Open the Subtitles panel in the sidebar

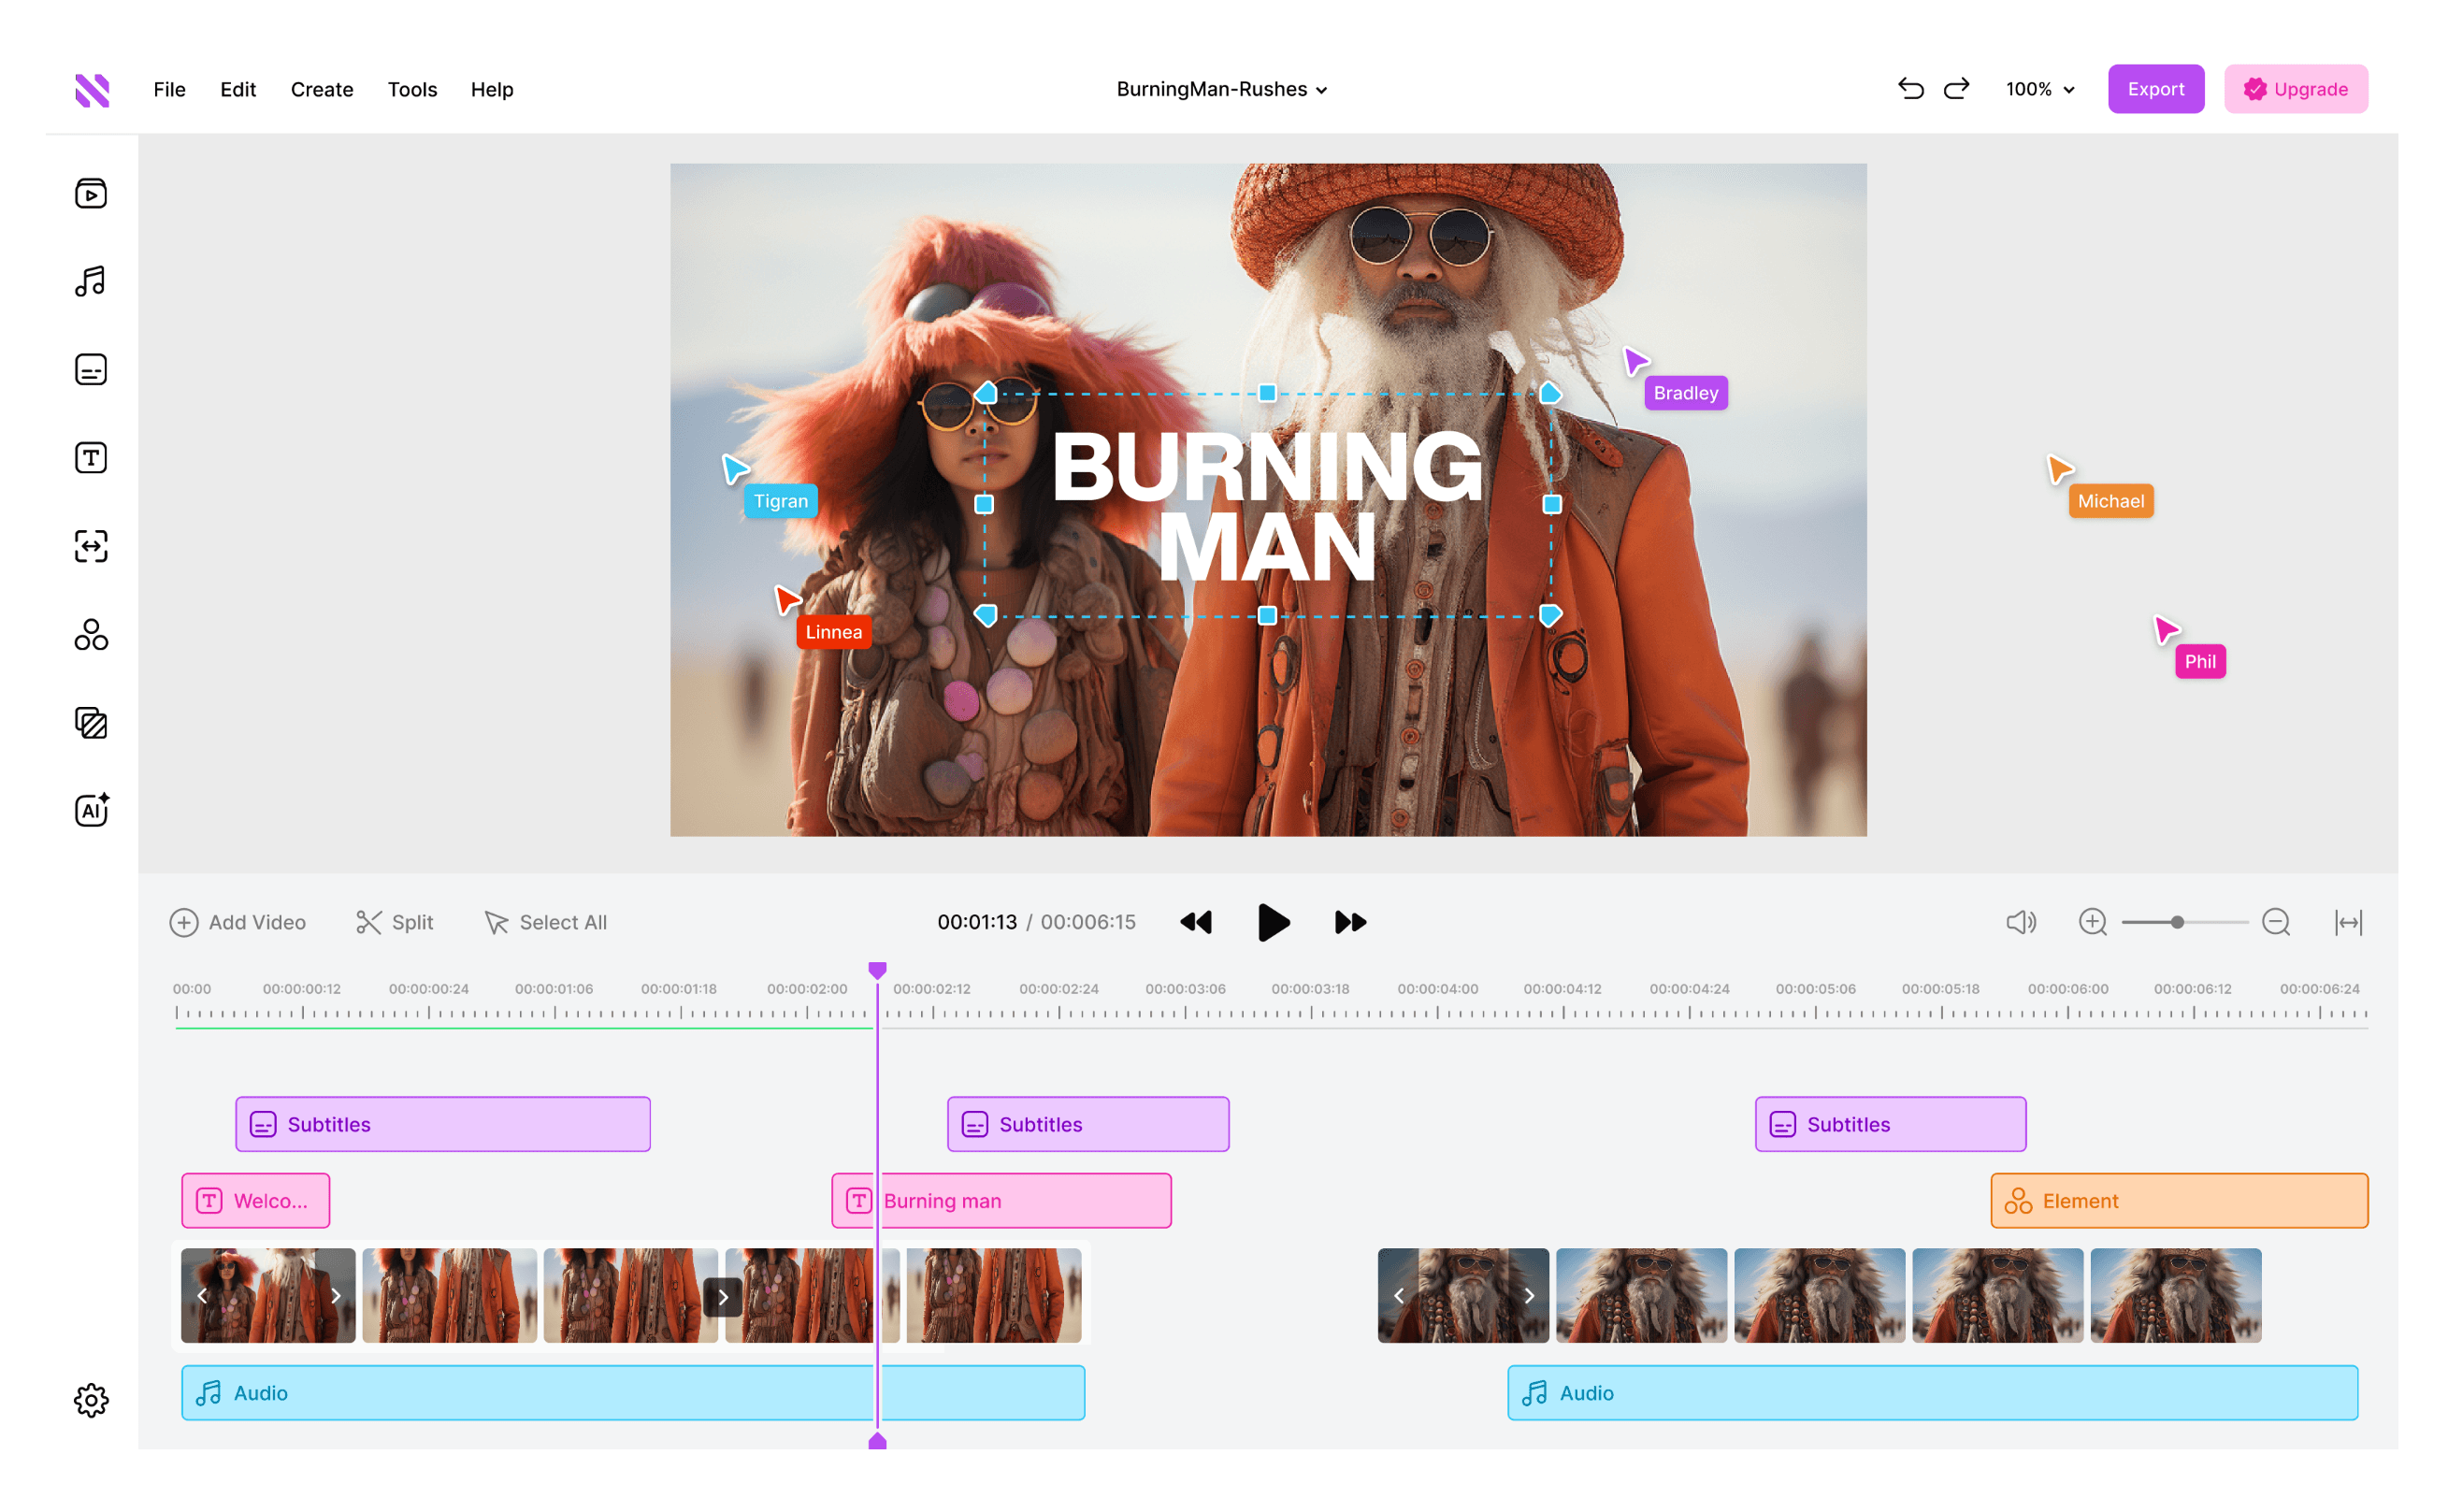(x=91, y=369)
